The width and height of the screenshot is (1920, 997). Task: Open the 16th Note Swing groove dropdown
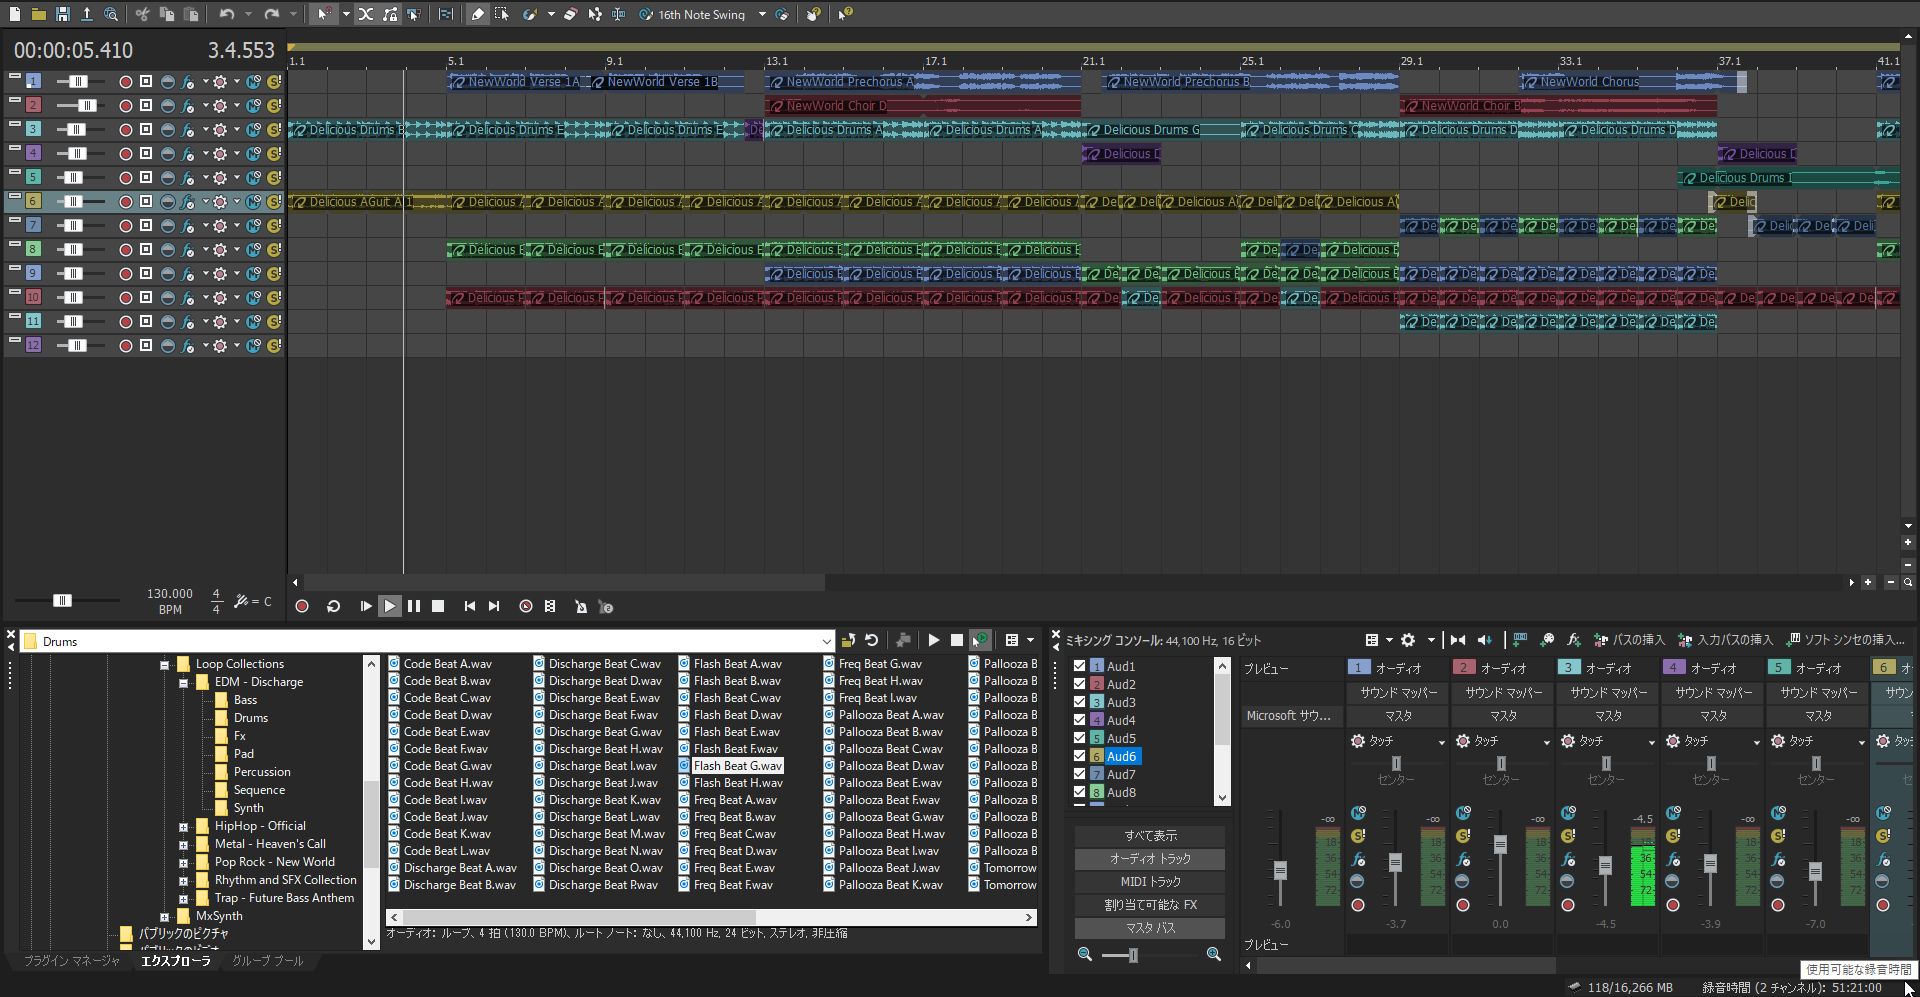pyautogui.click(x=762, y=14)
